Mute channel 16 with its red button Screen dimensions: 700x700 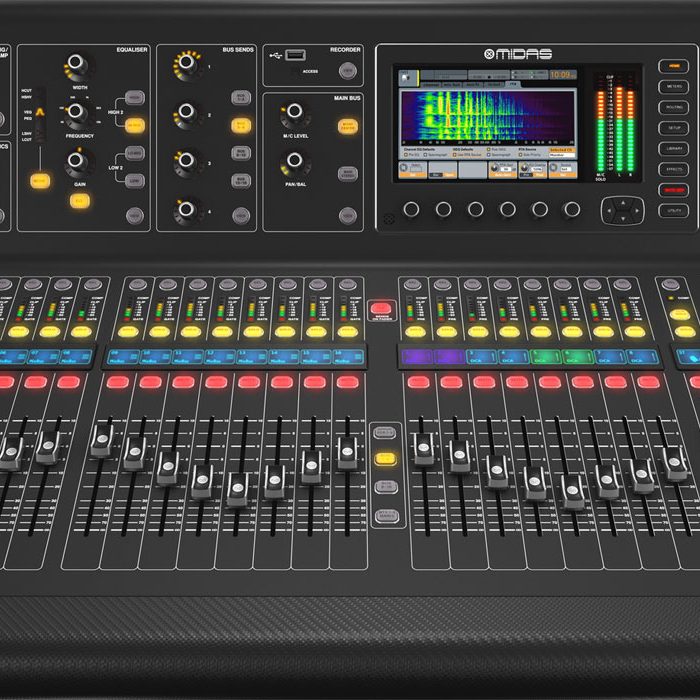click(348, 382)
